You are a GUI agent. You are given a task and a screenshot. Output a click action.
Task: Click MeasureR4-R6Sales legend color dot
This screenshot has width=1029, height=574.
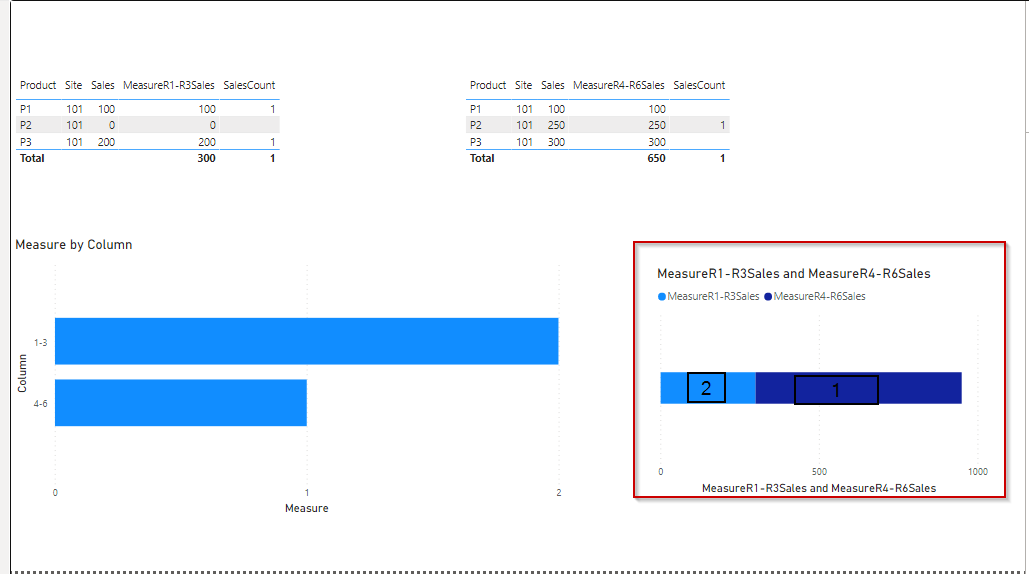point(768,297)
